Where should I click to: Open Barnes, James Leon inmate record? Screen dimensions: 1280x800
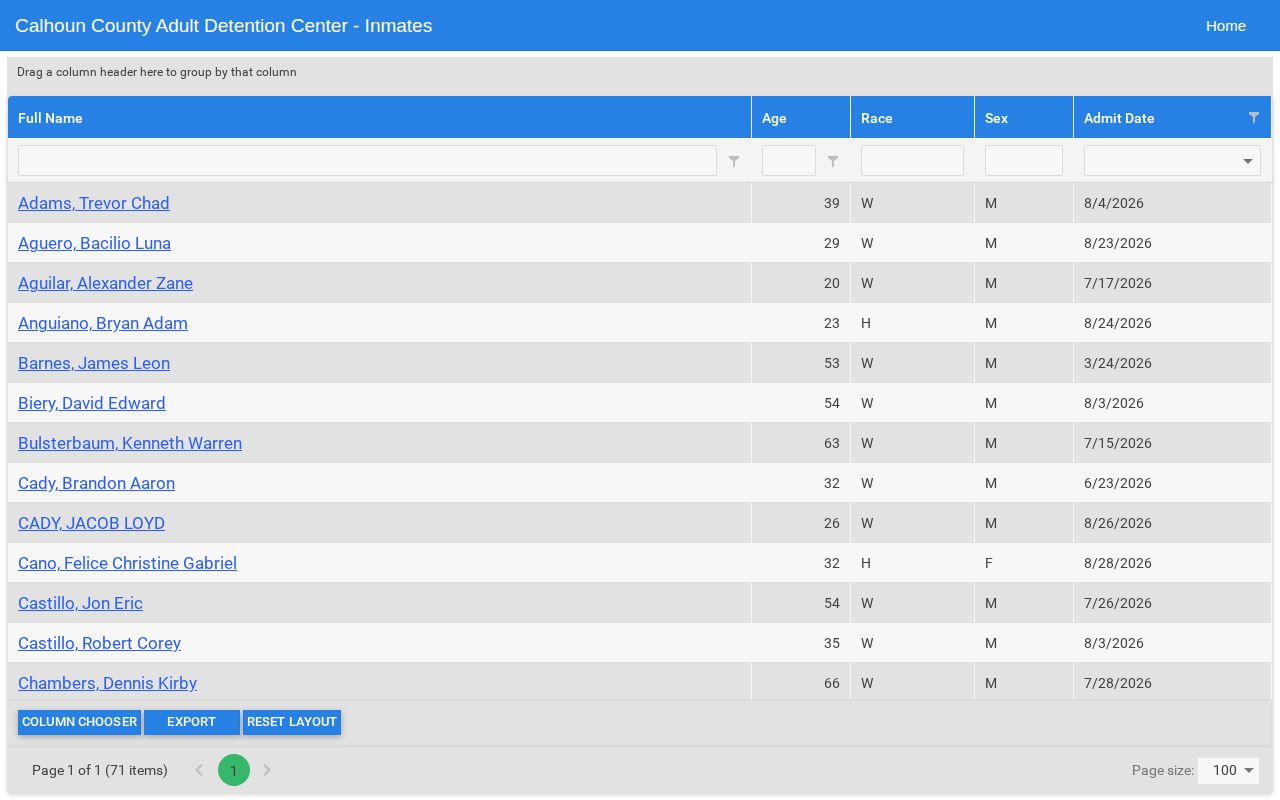[x=94, y=363]
